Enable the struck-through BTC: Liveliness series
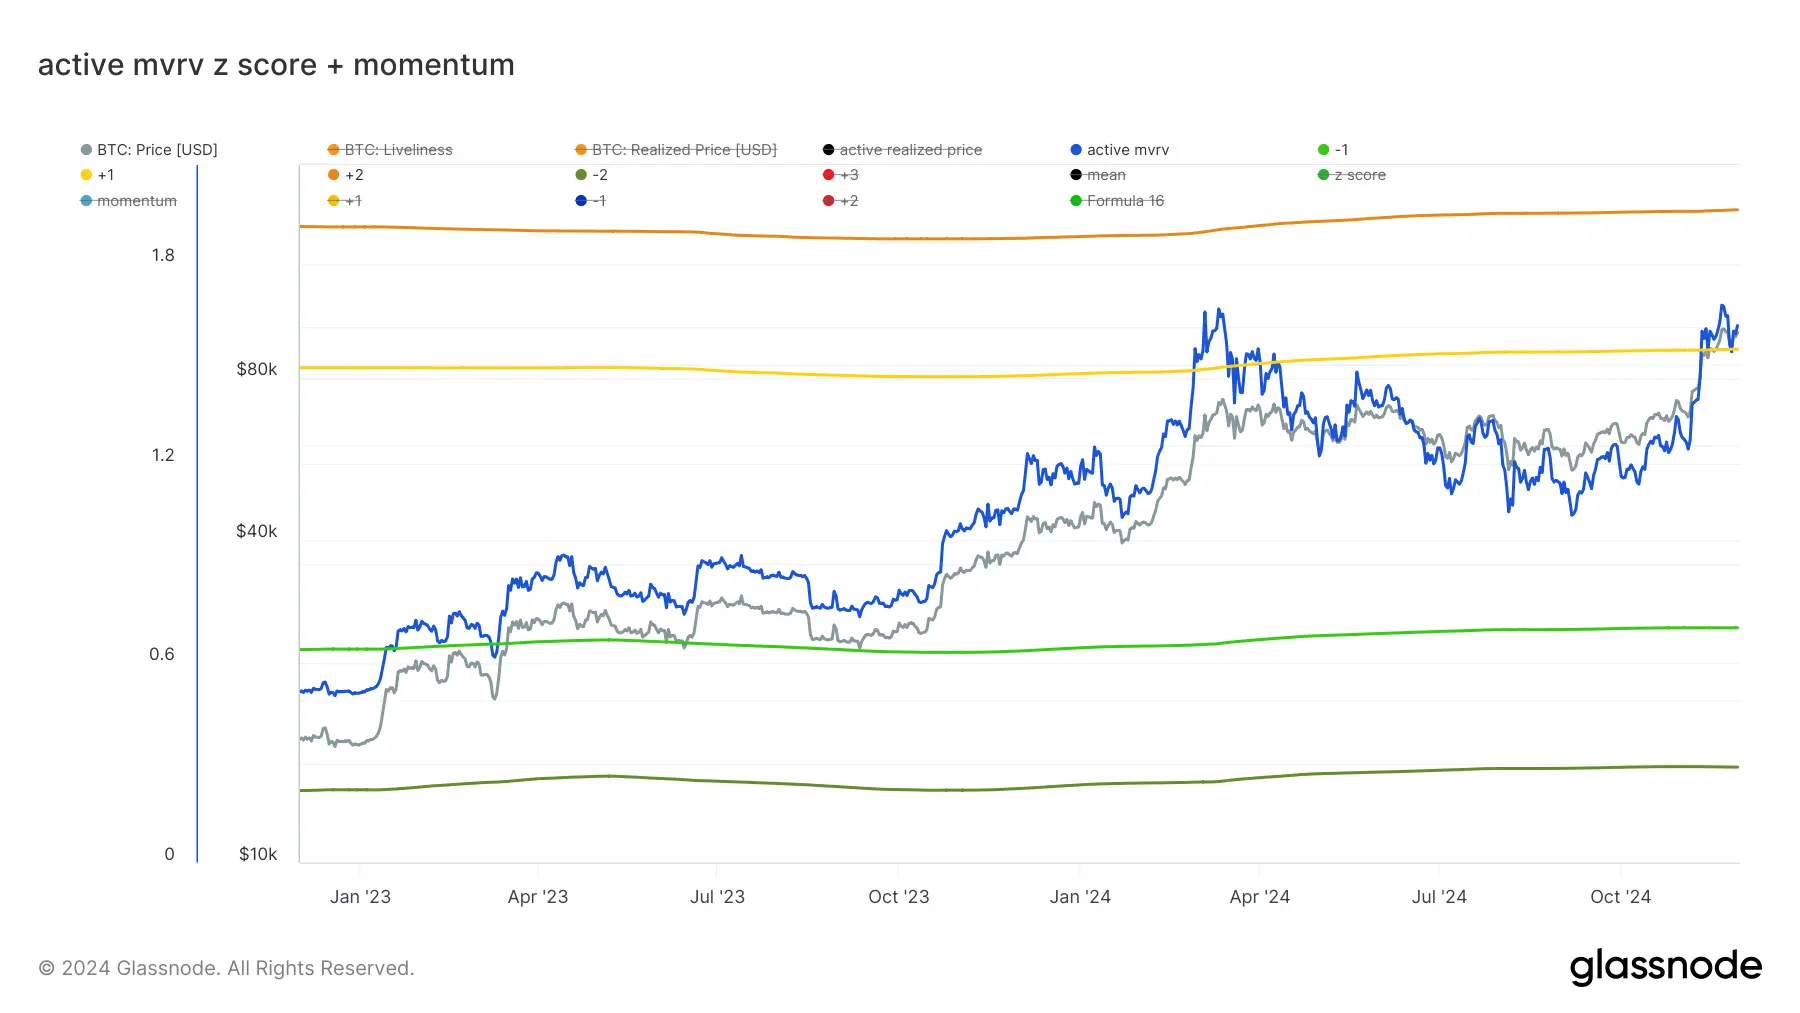The height and width of the screenshot is (1013, 1800). coord(390,150)
